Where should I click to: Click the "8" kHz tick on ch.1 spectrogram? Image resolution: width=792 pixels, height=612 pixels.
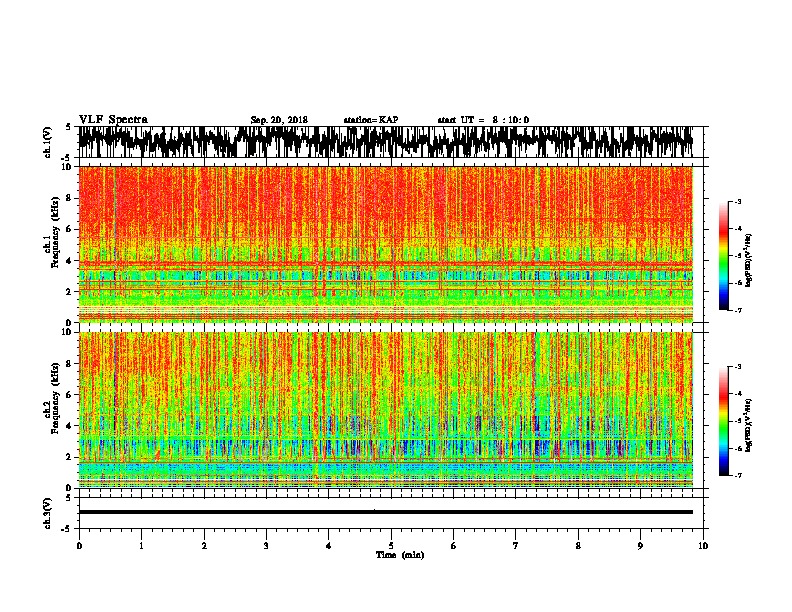coord(69,198)
